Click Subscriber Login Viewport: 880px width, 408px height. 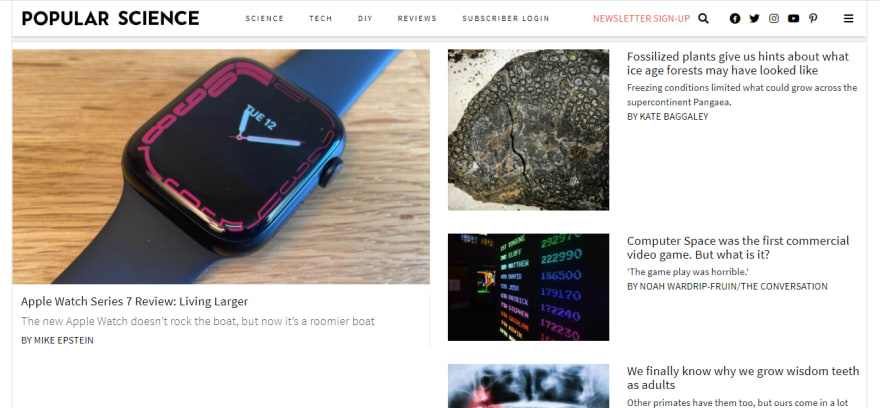(x=506, y=19)
